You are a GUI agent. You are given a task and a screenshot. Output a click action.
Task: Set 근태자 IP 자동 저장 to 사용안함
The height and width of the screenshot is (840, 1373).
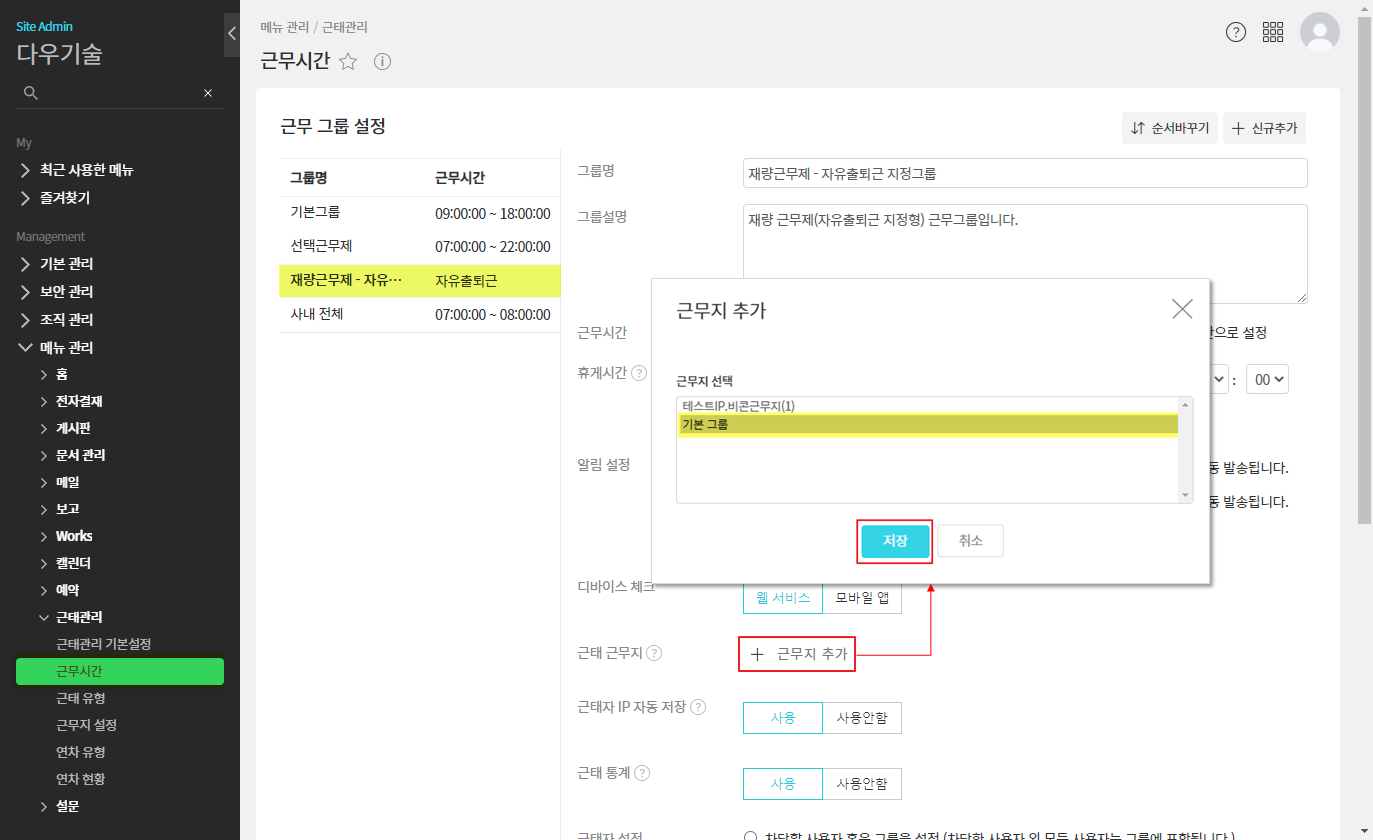coord(861,718)
